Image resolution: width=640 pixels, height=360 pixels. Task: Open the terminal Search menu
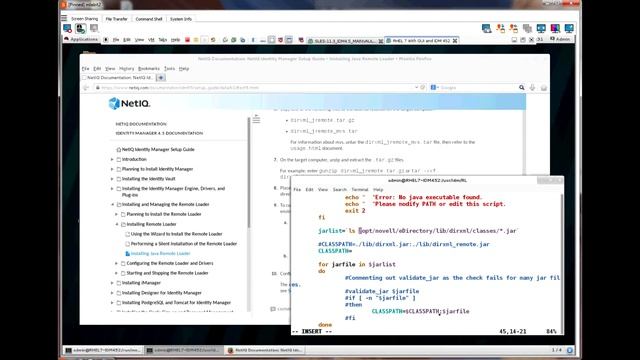coord(340,189)
